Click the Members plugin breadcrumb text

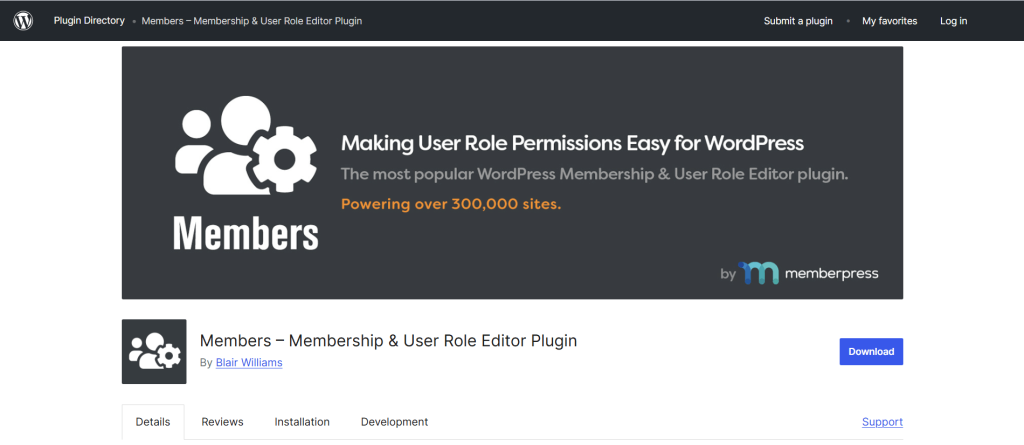point(251,21)
